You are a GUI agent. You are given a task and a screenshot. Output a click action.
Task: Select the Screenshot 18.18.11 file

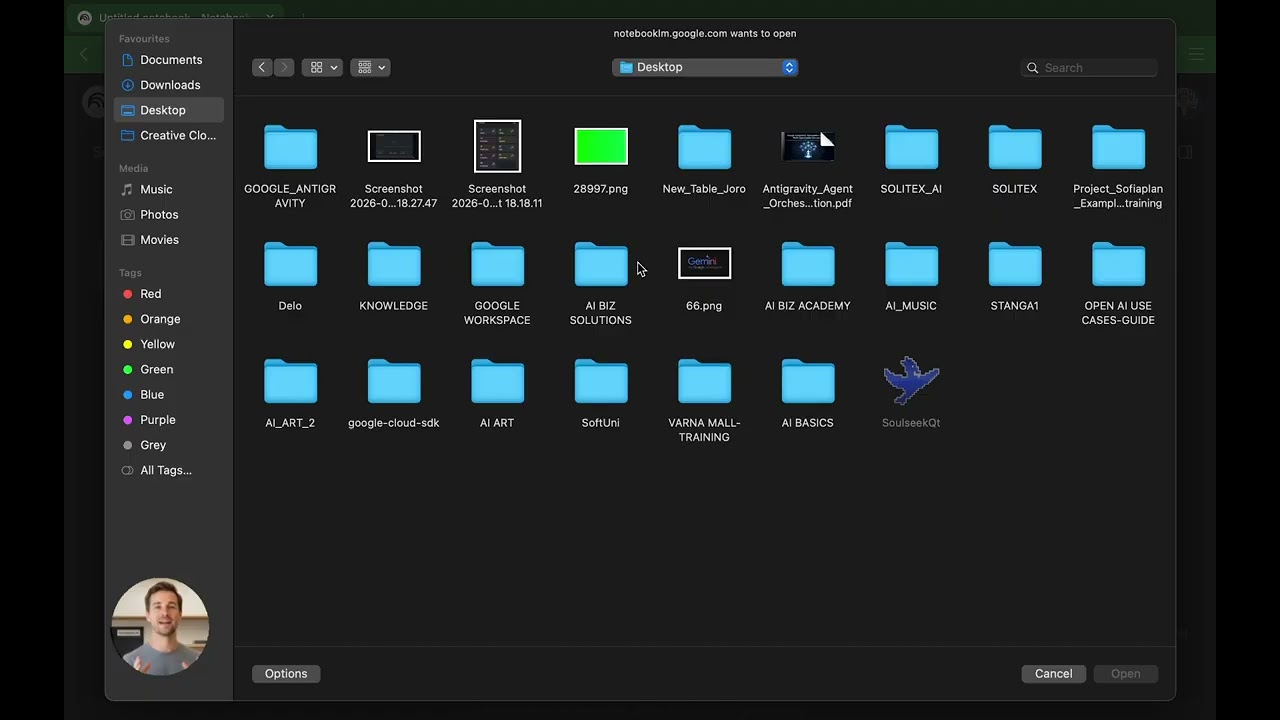tap(497, 146)
